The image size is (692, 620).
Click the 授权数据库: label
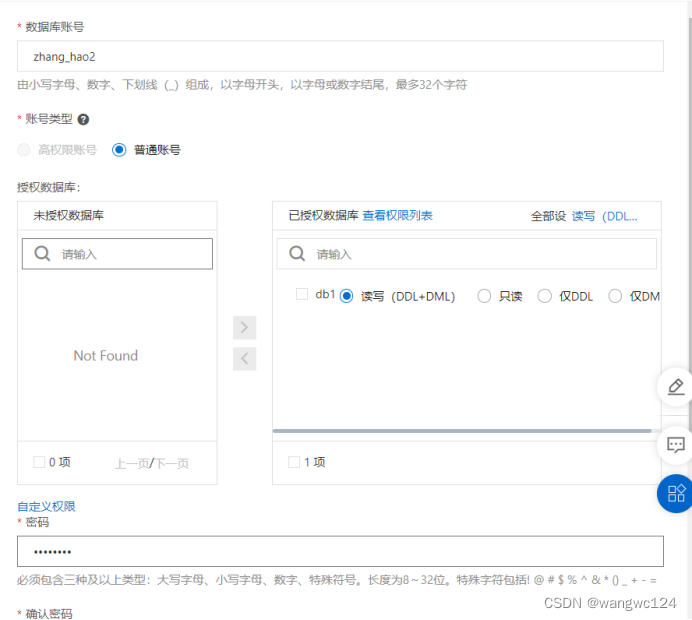click(49, 187)
